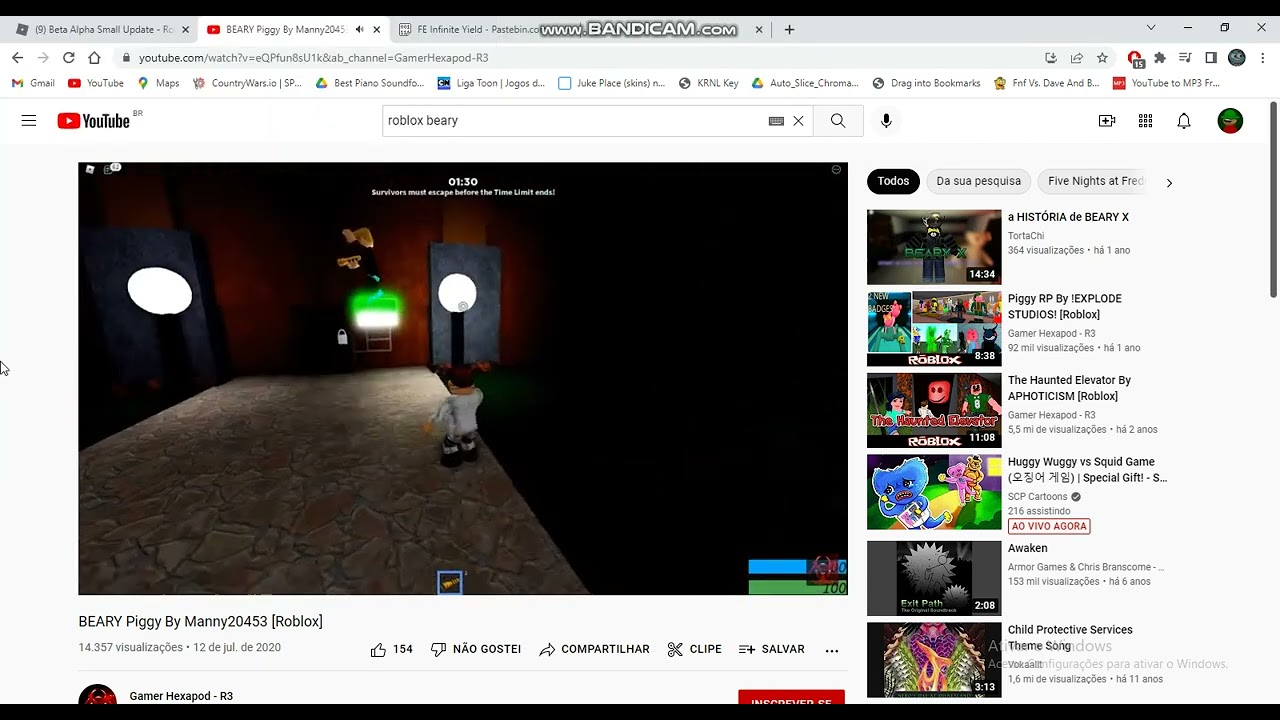Open the account avatar menu
The width and height of the screenshot is (1280, 720).
1230,121
